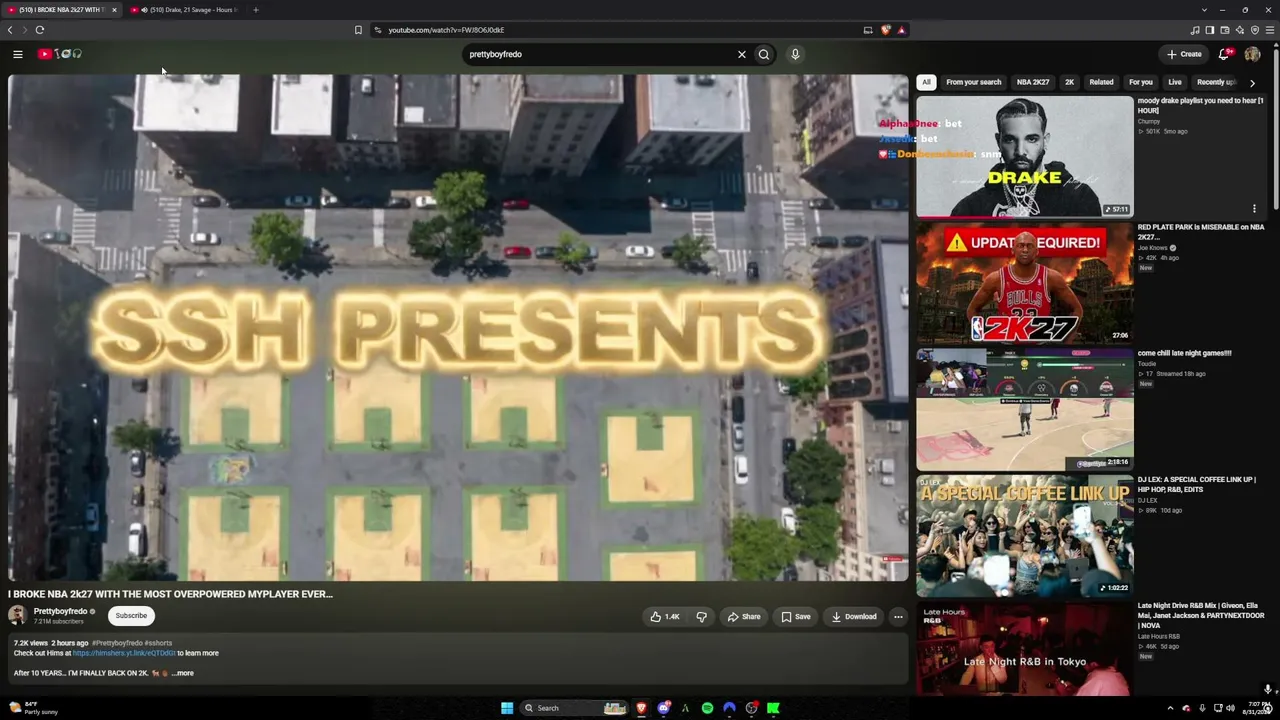
Task: Start voice search with microphone icon
Action: pyautogui.click(x=795, y=54)
